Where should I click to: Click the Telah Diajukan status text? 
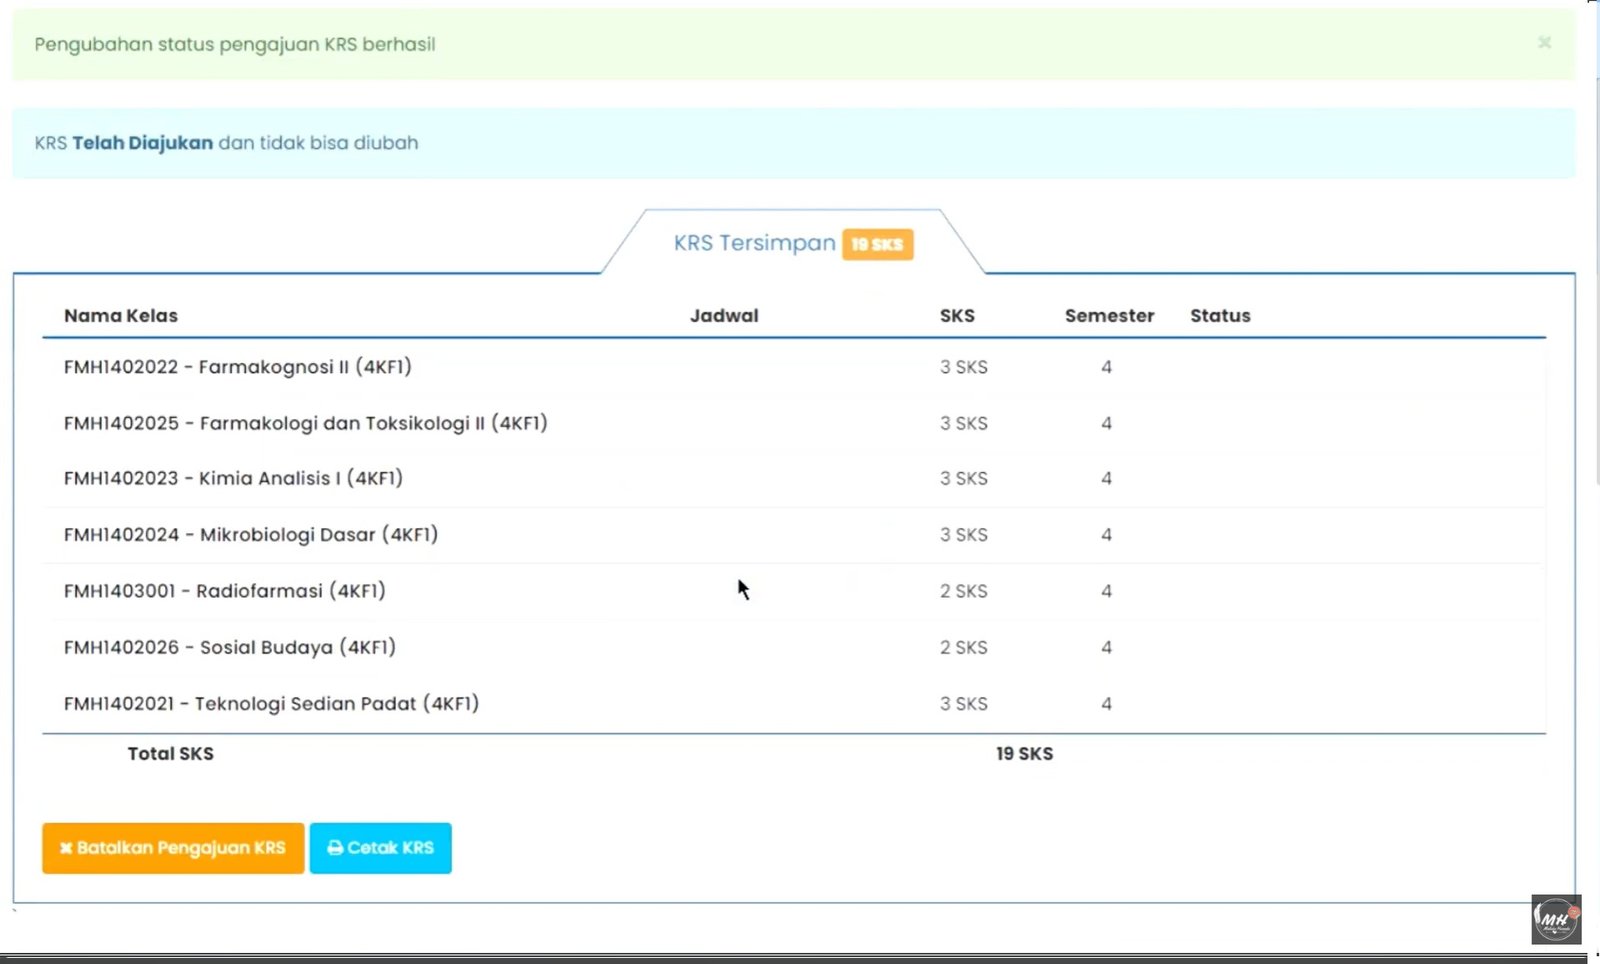pyautogui.click(x=142, y=143)
